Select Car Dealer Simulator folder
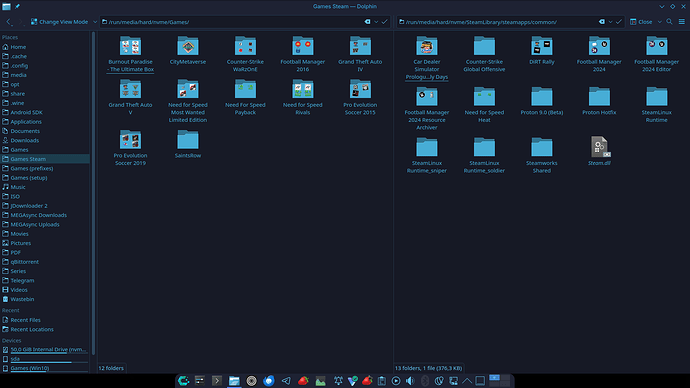Screen dimensions: 690x388 (427, 58)
